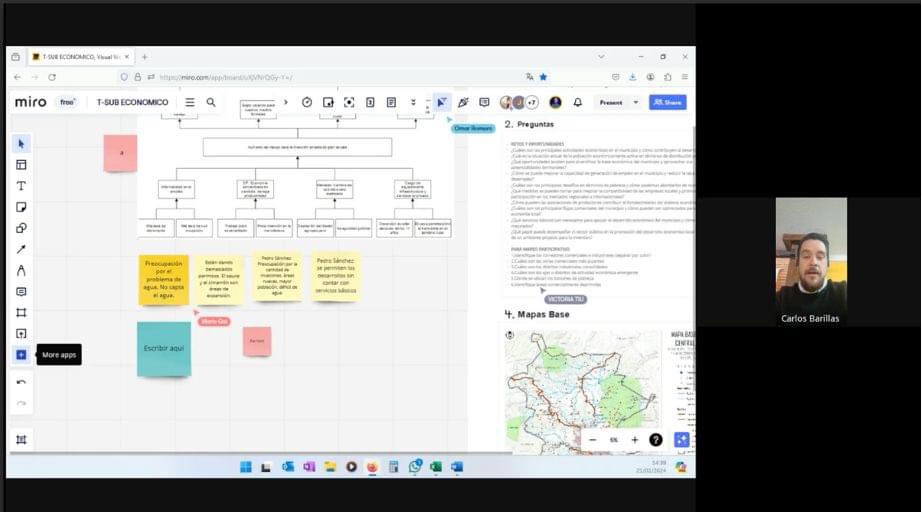Open the list all tabs chevron
The width and height of the screenshot is (922, 512).
click(x=601, y=57)
